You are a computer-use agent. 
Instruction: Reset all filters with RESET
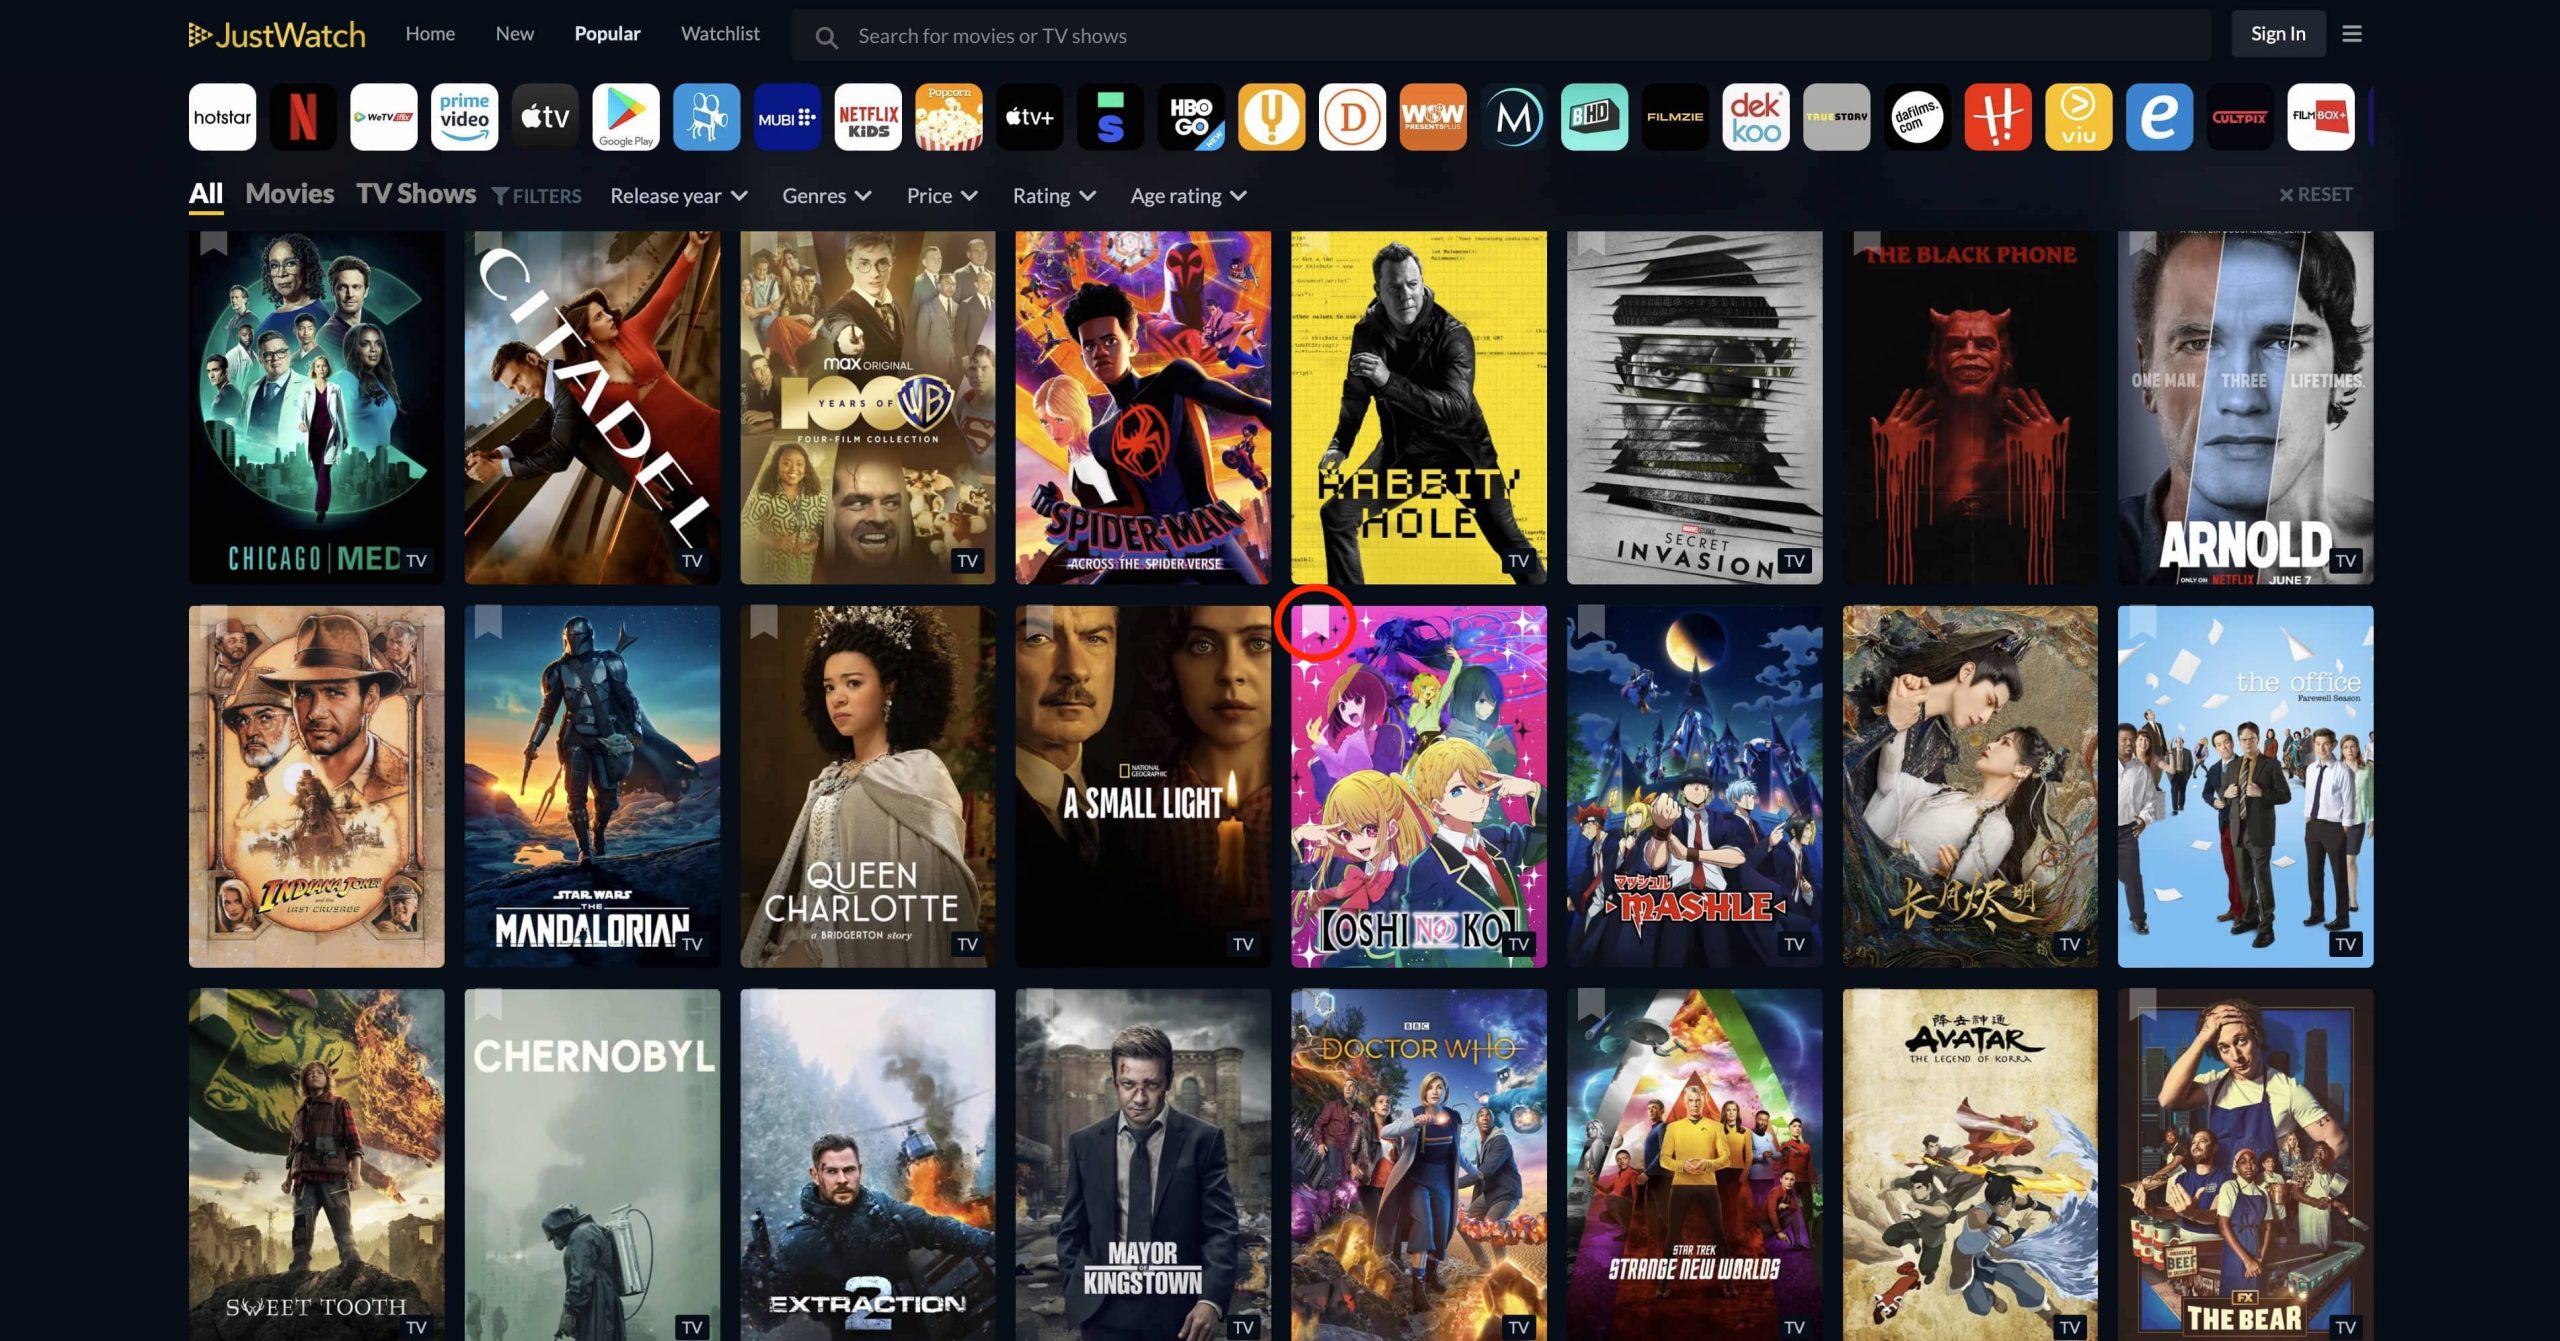tap(2315, 195)
